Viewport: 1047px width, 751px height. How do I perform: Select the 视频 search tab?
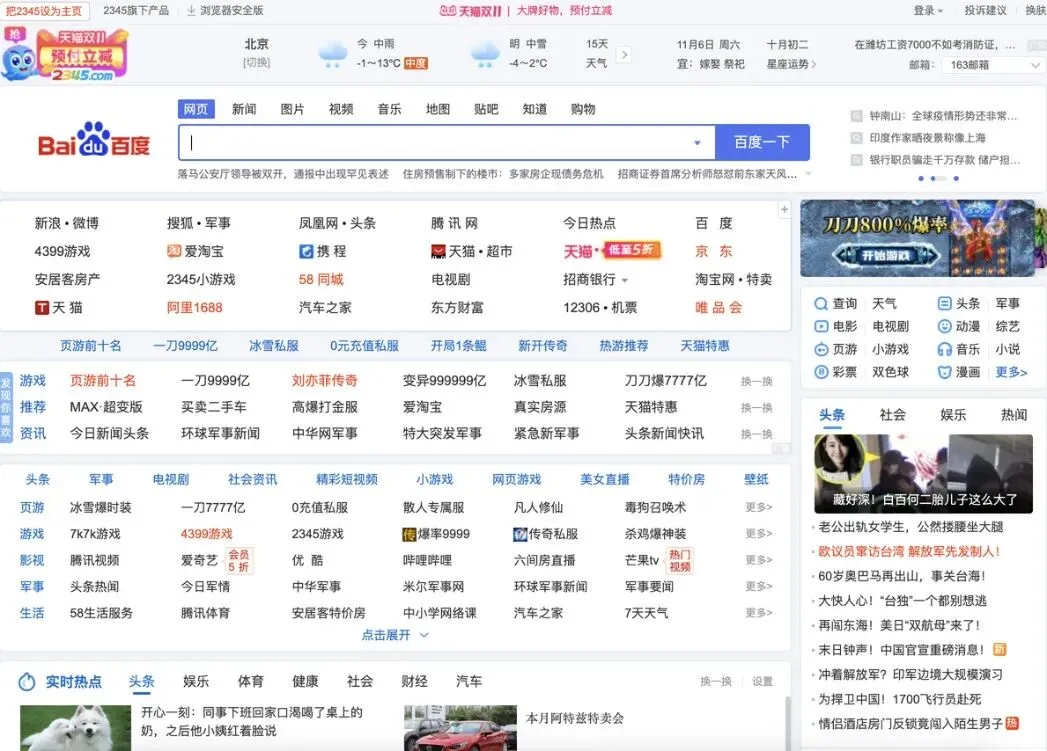pos(341,109)
